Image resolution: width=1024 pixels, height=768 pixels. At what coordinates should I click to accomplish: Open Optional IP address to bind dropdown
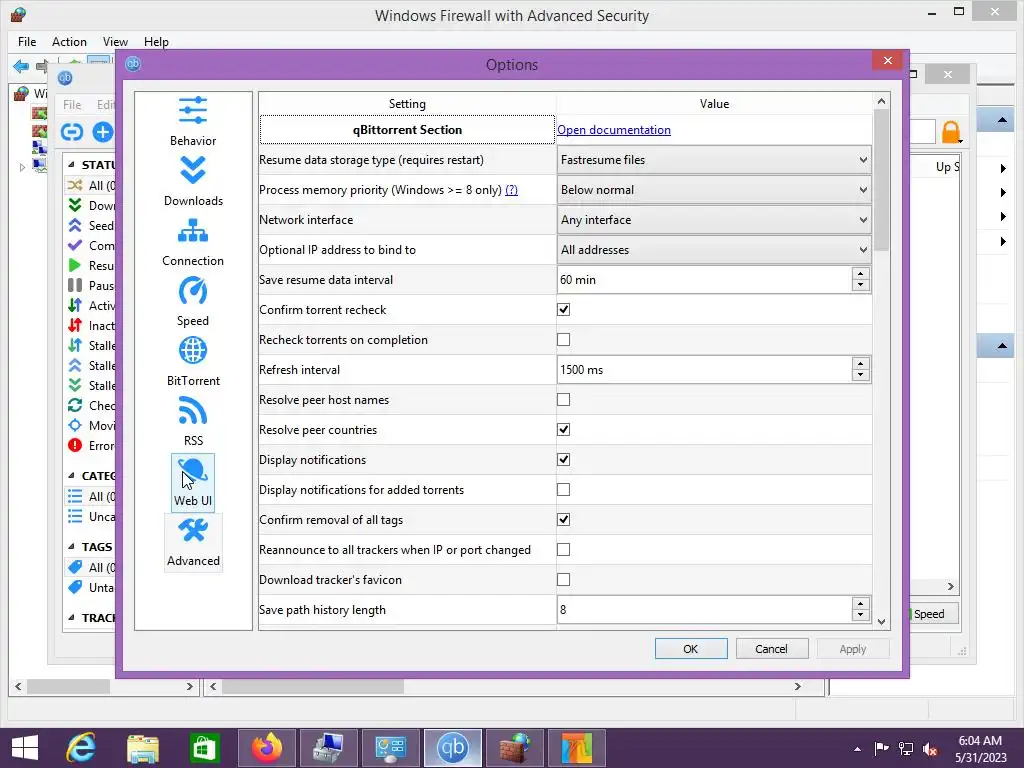(x=714, y=250)
